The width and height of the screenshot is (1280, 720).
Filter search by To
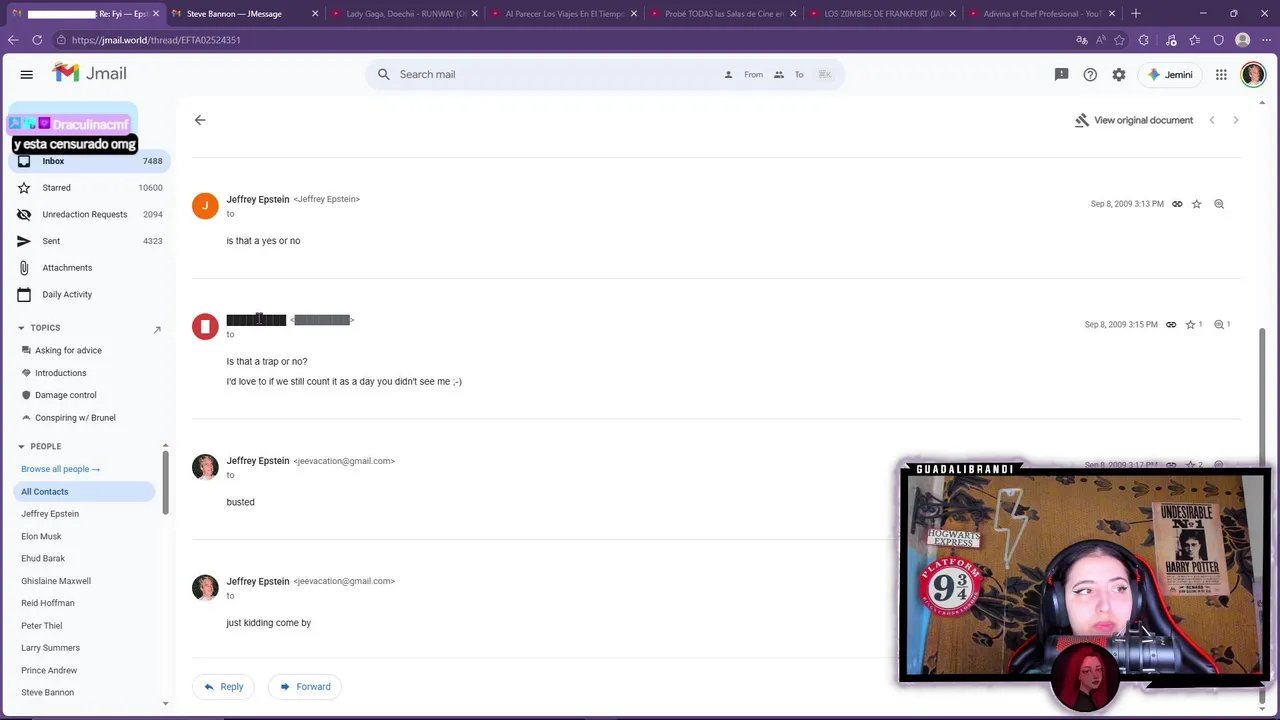point(789,74)
